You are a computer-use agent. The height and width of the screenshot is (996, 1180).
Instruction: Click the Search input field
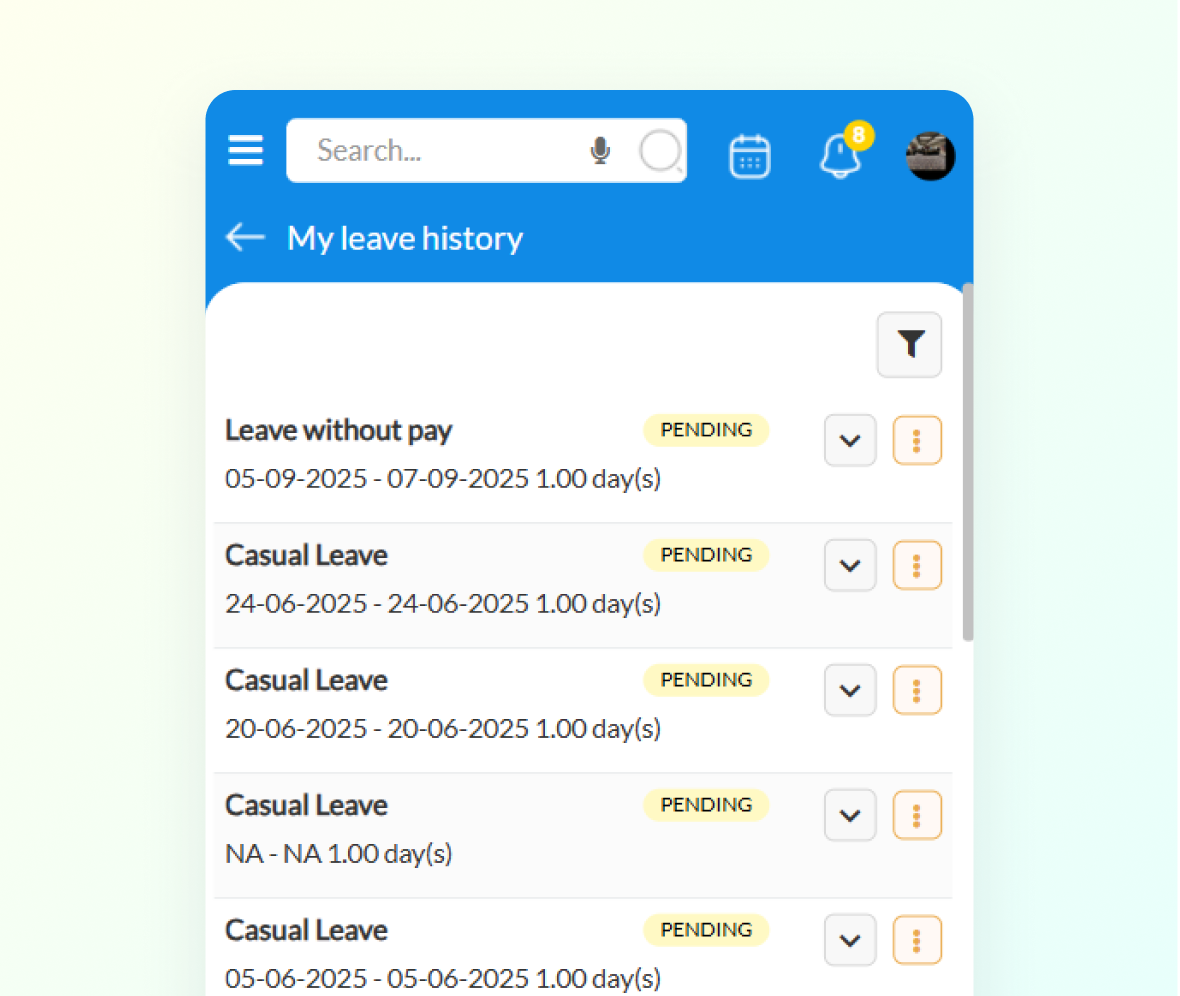[x=486, y=151]
